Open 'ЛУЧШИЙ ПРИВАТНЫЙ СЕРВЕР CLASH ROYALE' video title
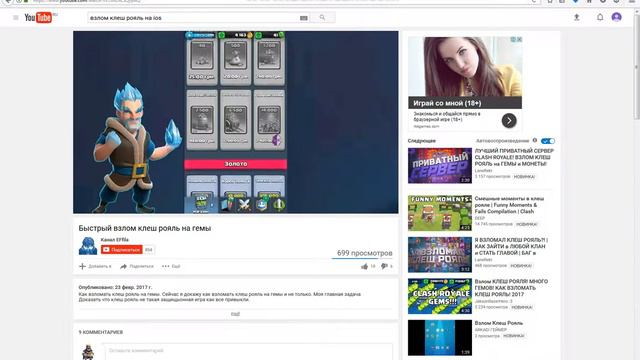The width and height of the screenshot is (640, 360). [x=514, y=157]
